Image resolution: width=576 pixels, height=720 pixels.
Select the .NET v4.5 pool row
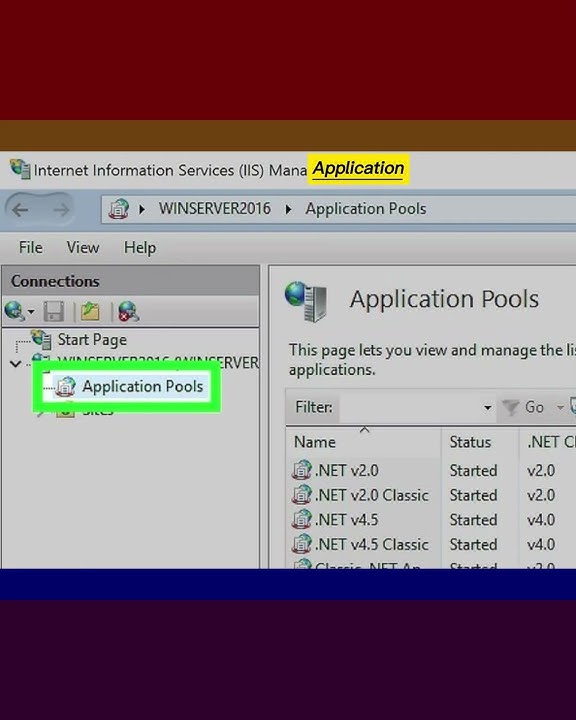pos(346,520)
